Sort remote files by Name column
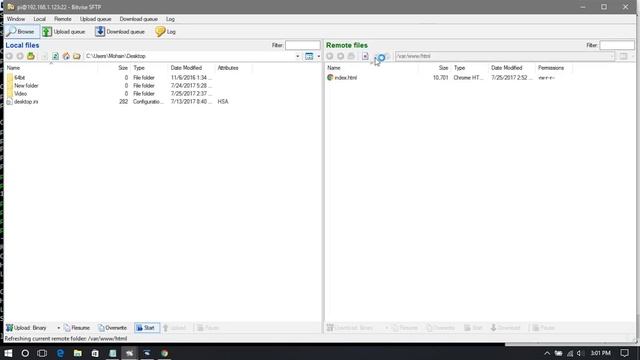 (371, 68)
